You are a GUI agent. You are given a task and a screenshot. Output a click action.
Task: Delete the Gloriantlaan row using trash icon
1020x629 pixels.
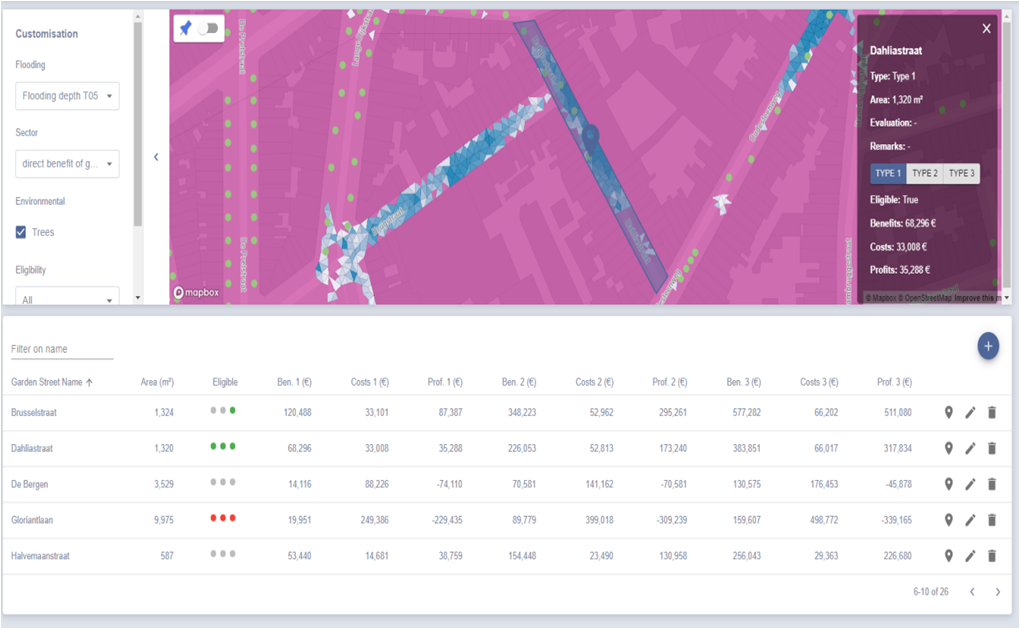[x=992, y=520]
